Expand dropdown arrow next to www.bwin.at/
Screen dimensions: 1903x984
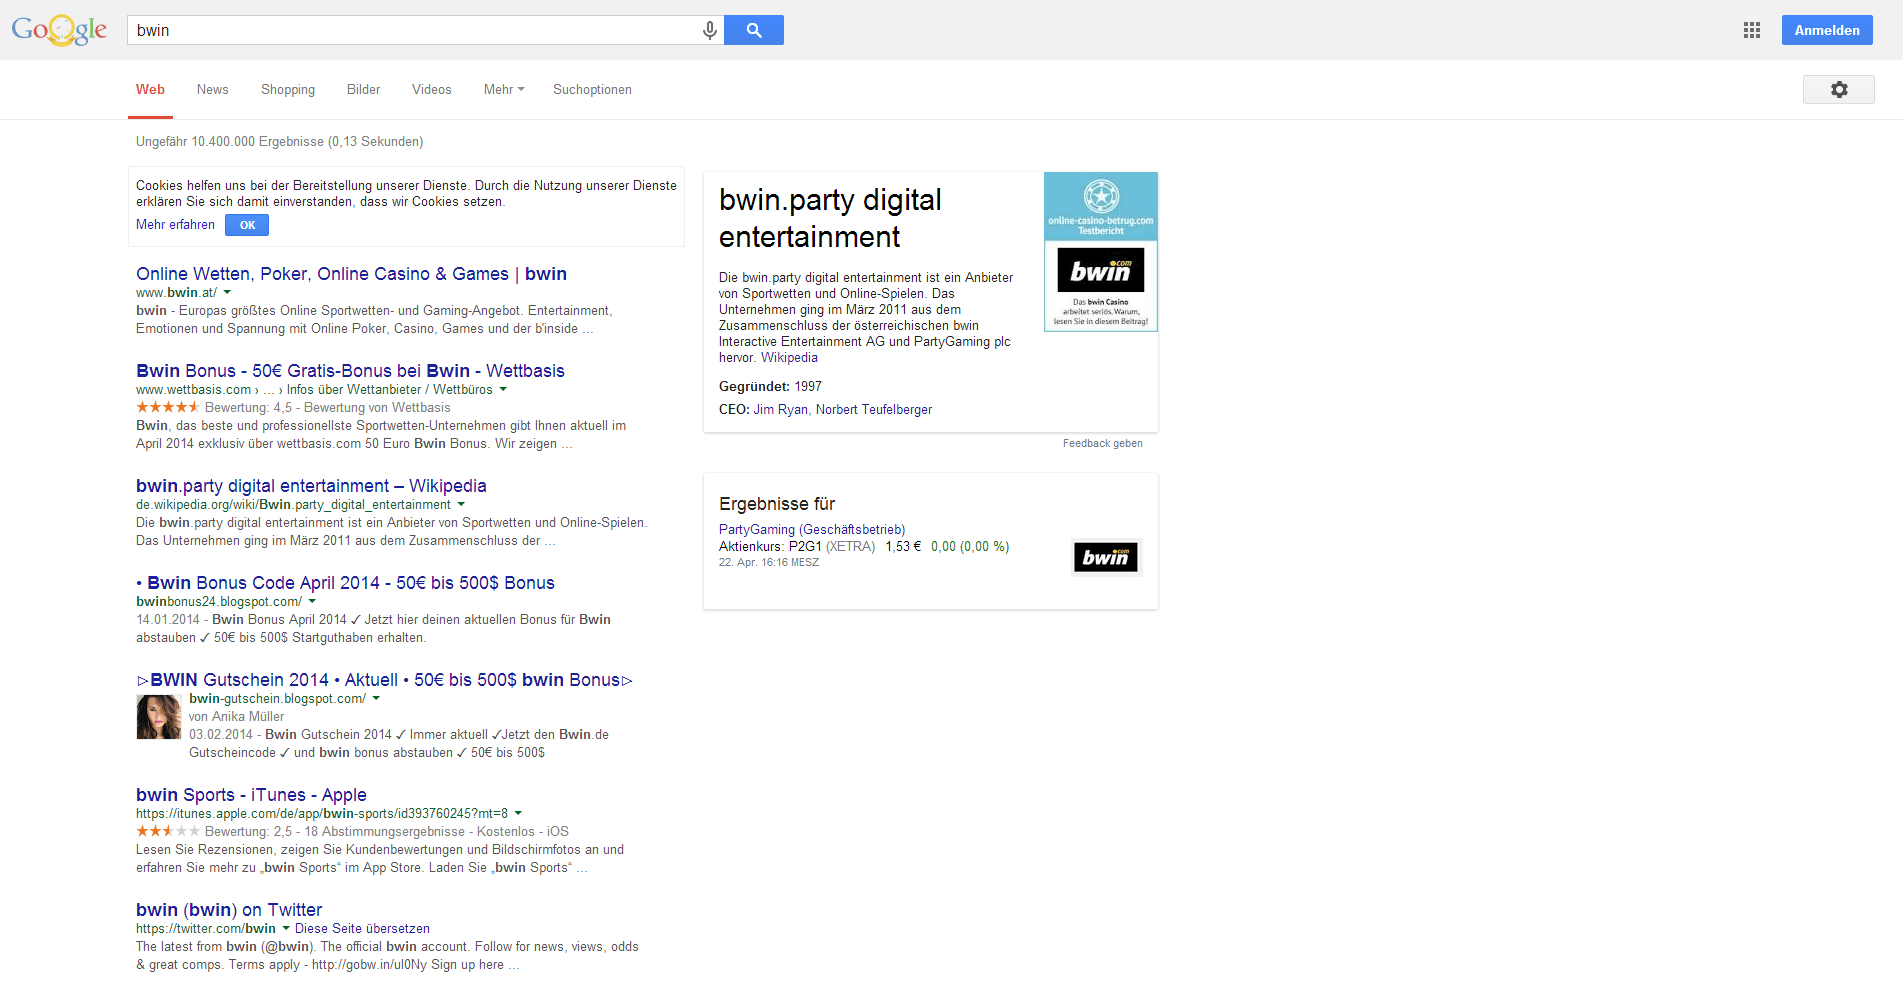[x=227, y=293]
